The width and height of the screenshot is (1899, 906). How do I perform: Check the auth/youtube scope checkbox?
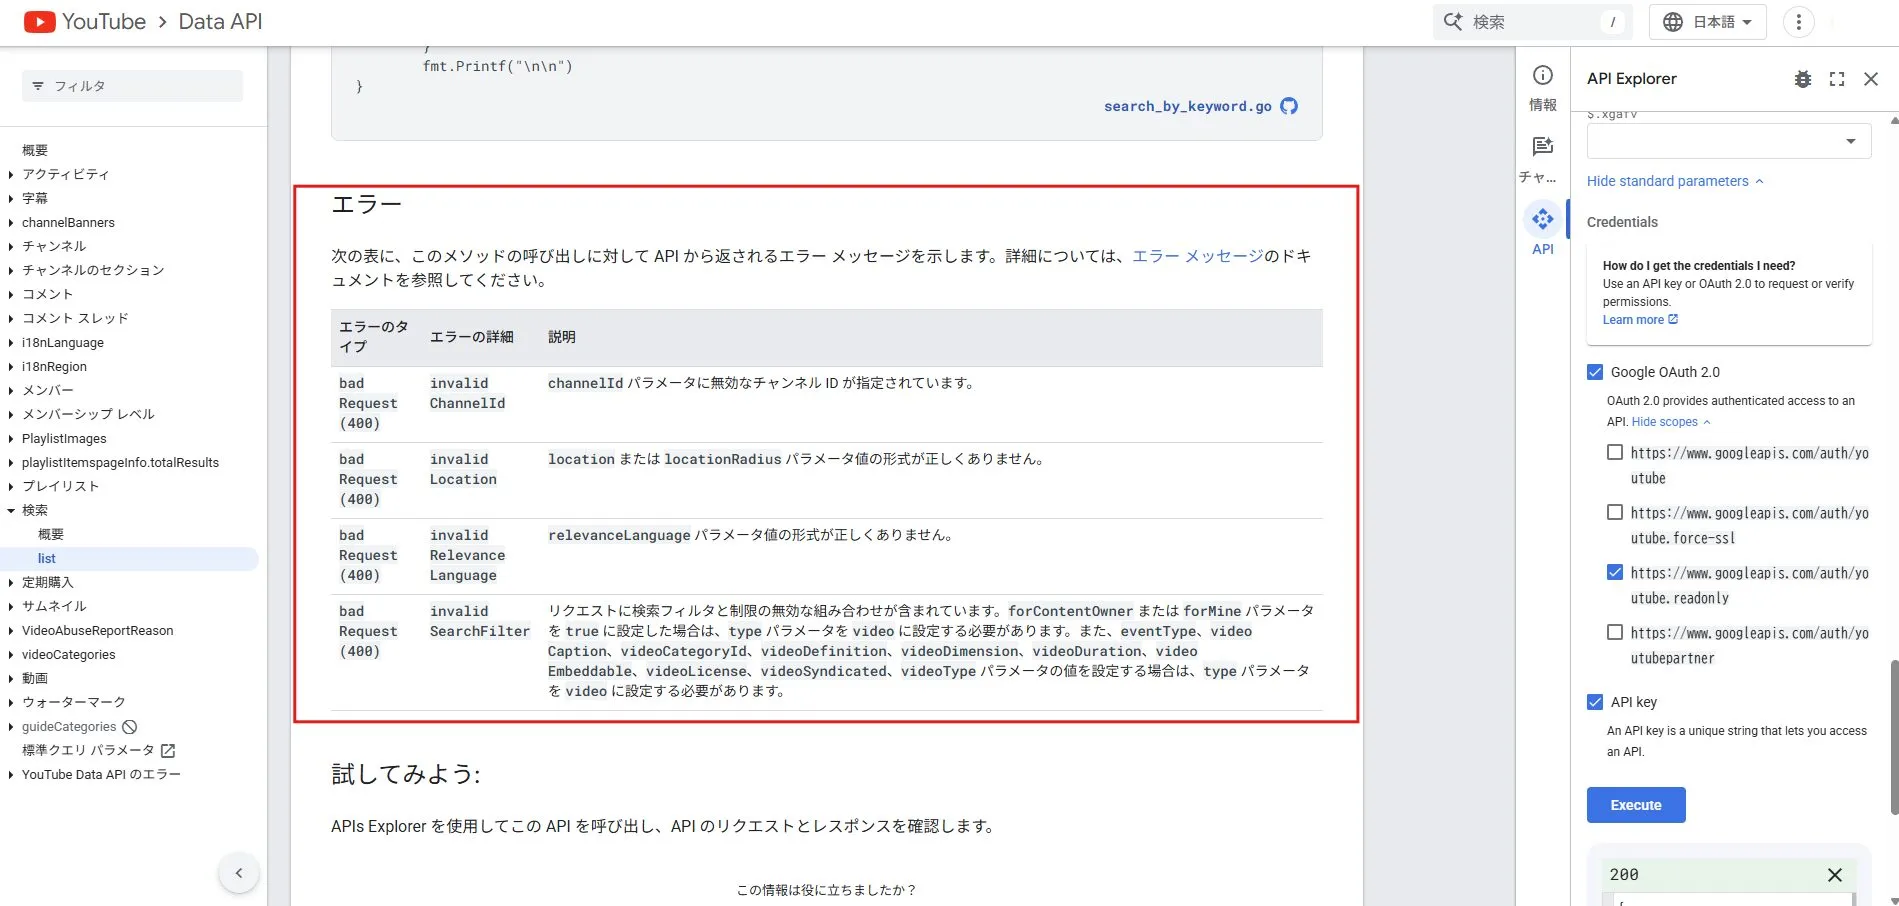[1615, 452]
